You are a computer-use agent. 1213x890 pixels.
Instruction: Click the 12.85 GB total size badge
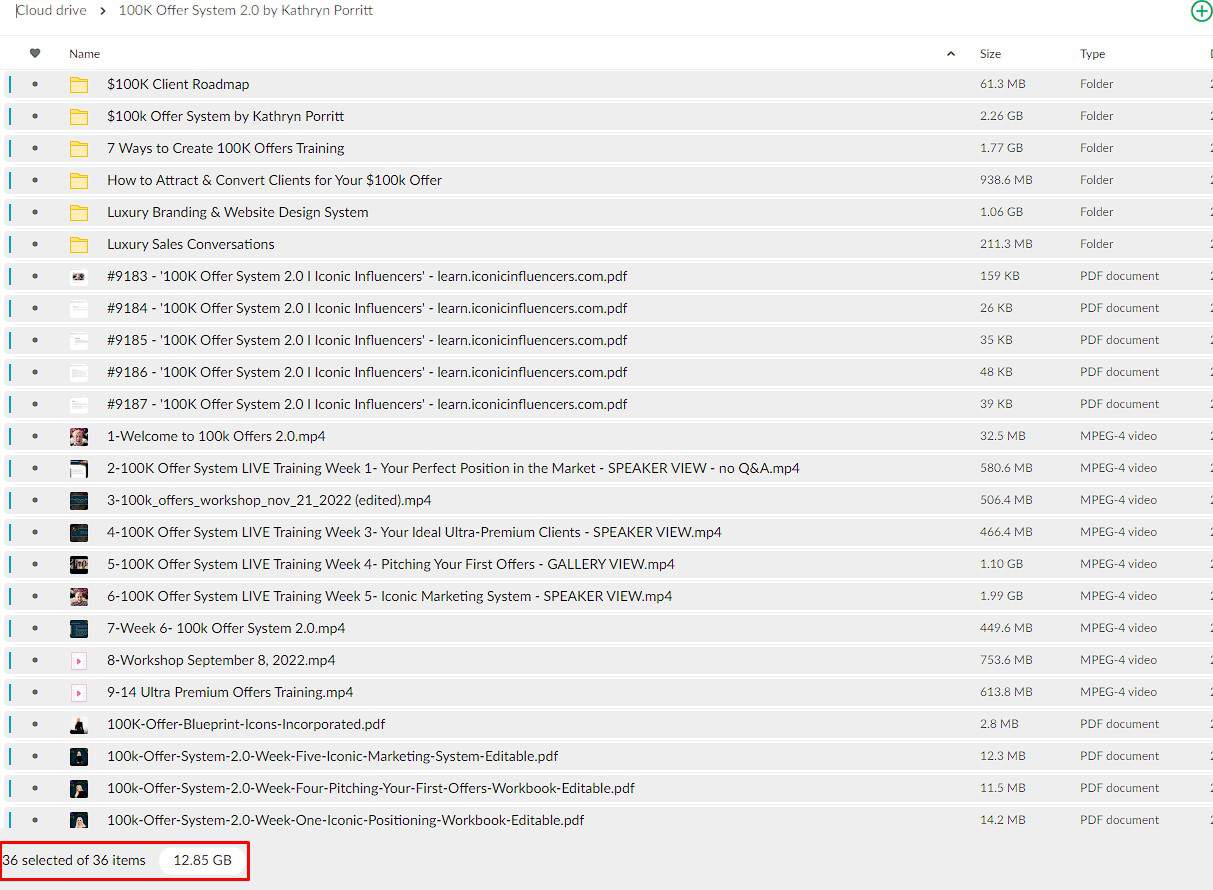(202, 860)
